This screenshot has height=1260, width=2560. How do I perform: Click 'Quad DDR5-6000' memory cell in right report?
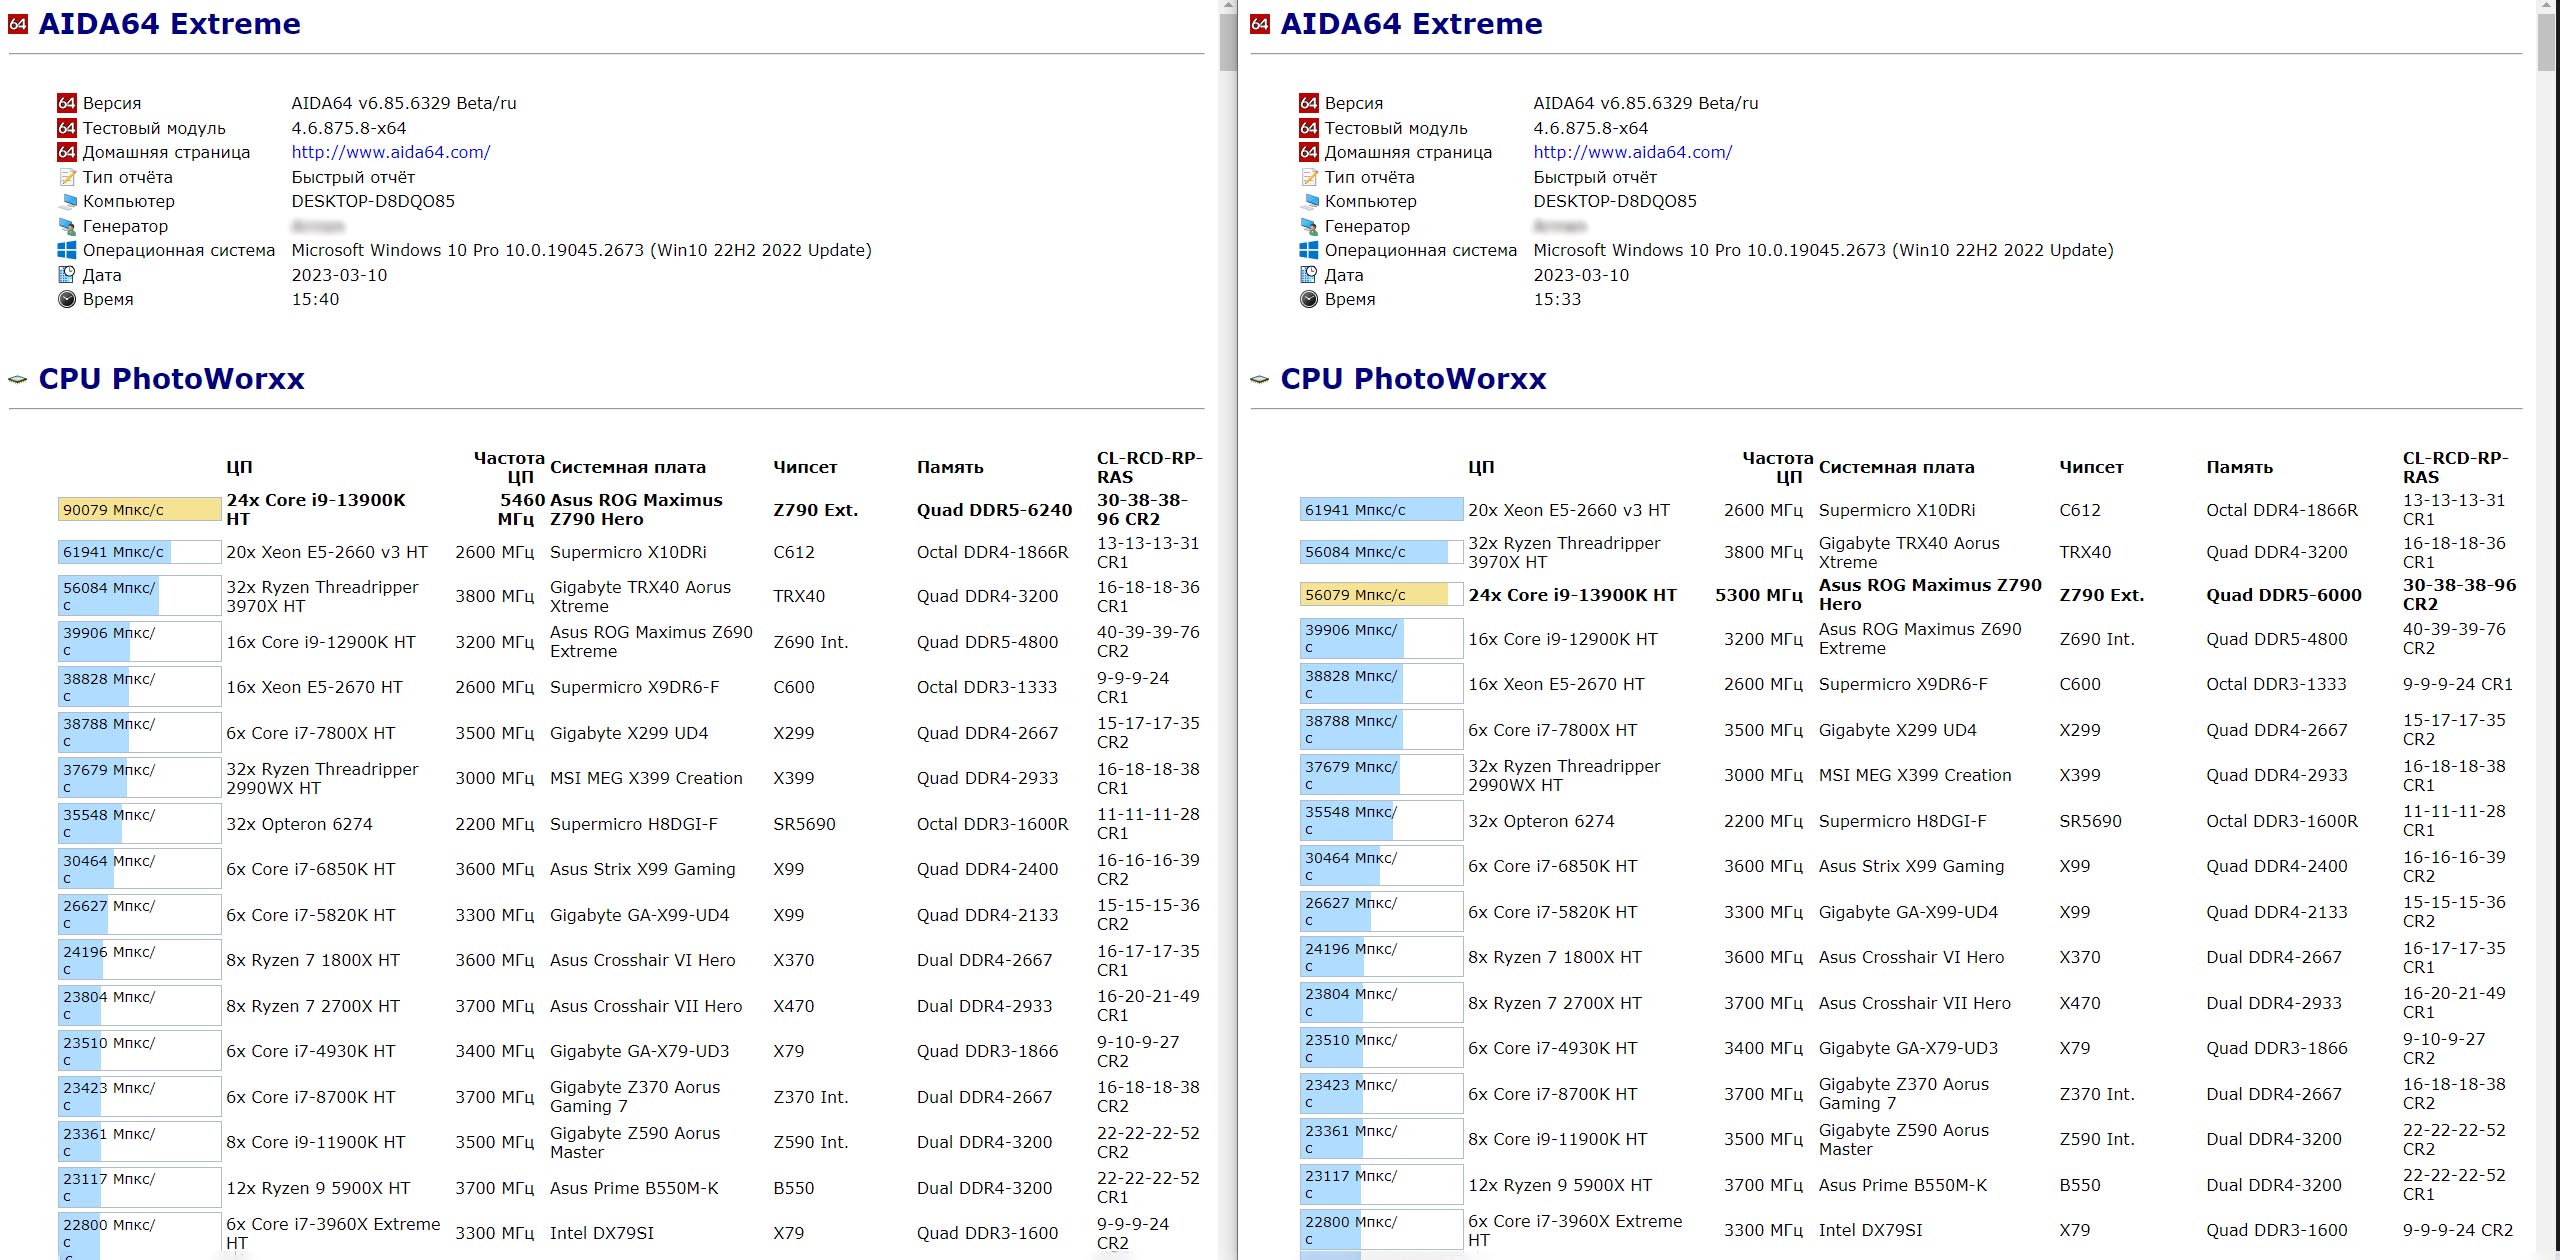[x=2284, y=595]
